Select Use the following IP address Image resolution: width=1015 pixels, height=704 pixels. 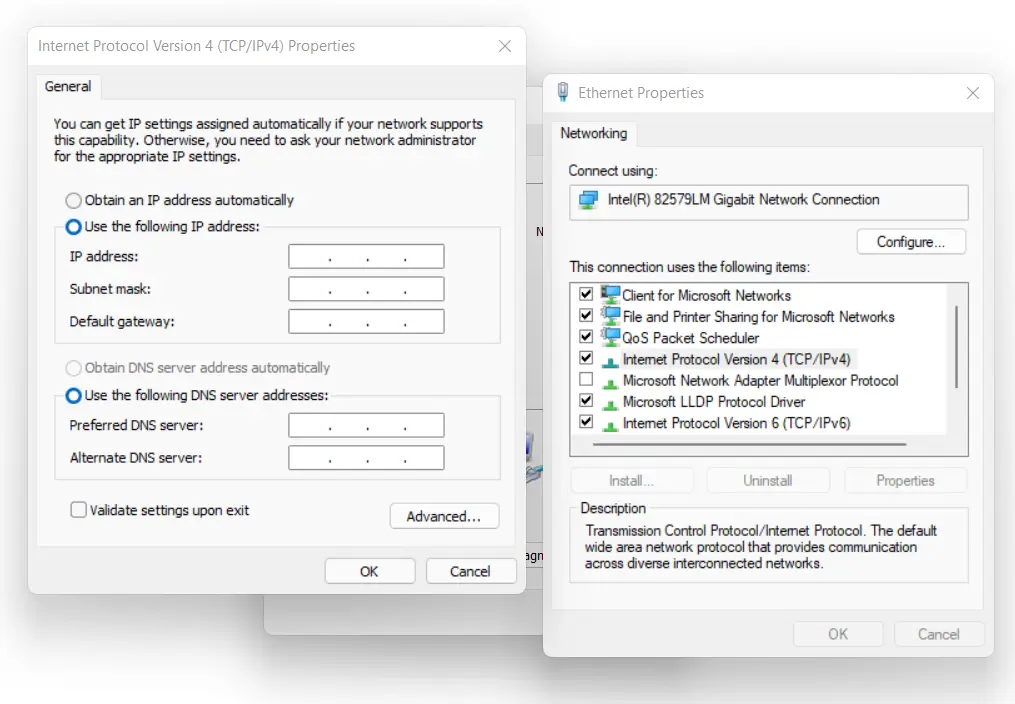tap(74, 227)
